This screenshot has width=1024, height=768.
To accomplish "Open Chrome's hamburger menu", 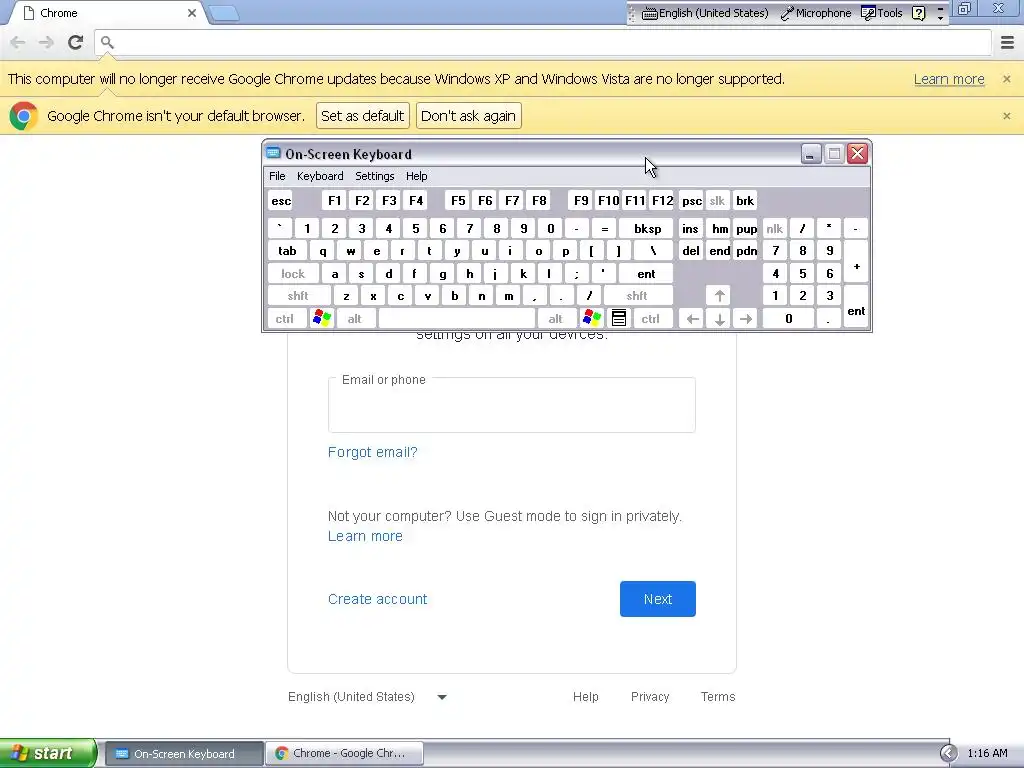I will pyautogui.click(x=1007, y=42).
